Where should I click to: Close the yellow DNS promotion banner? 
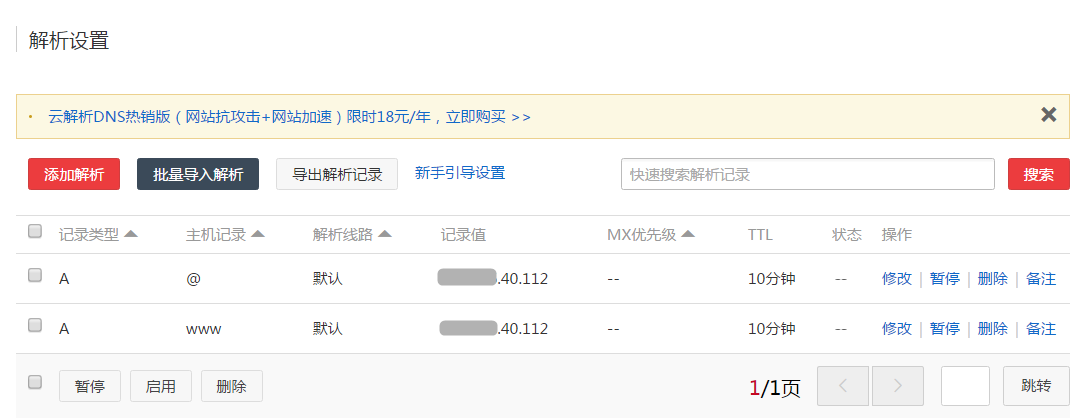point(1048,114)
